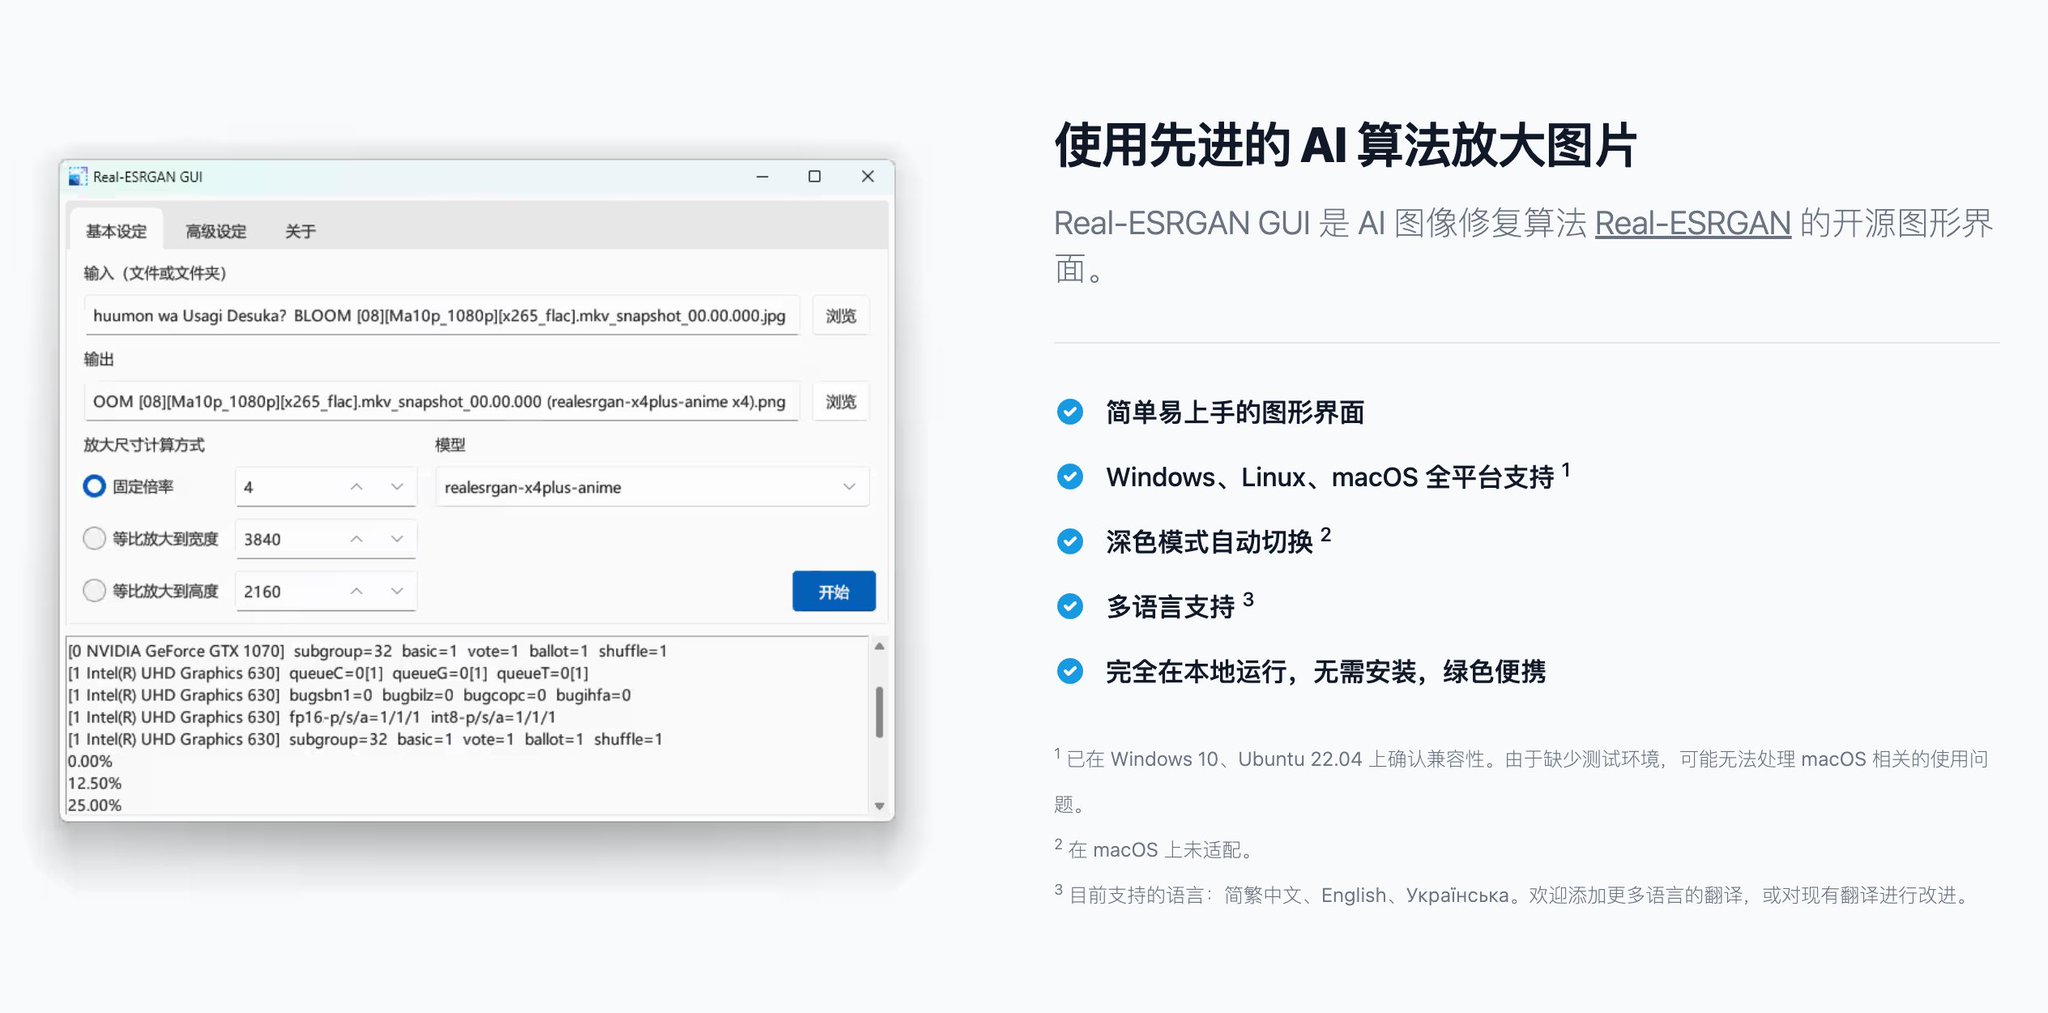Increase the width value 3840
This screenshot has width=2048, height=1013.
(x=356, y=538)
